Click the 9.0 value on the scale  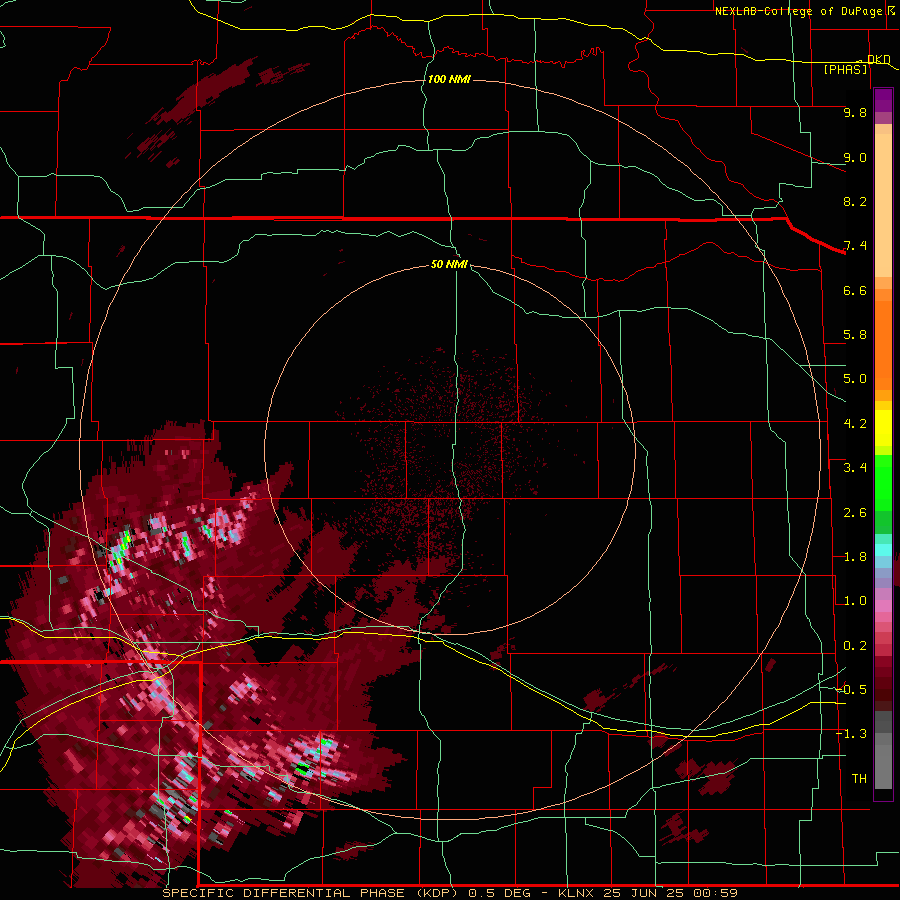(x=855, y=157)
